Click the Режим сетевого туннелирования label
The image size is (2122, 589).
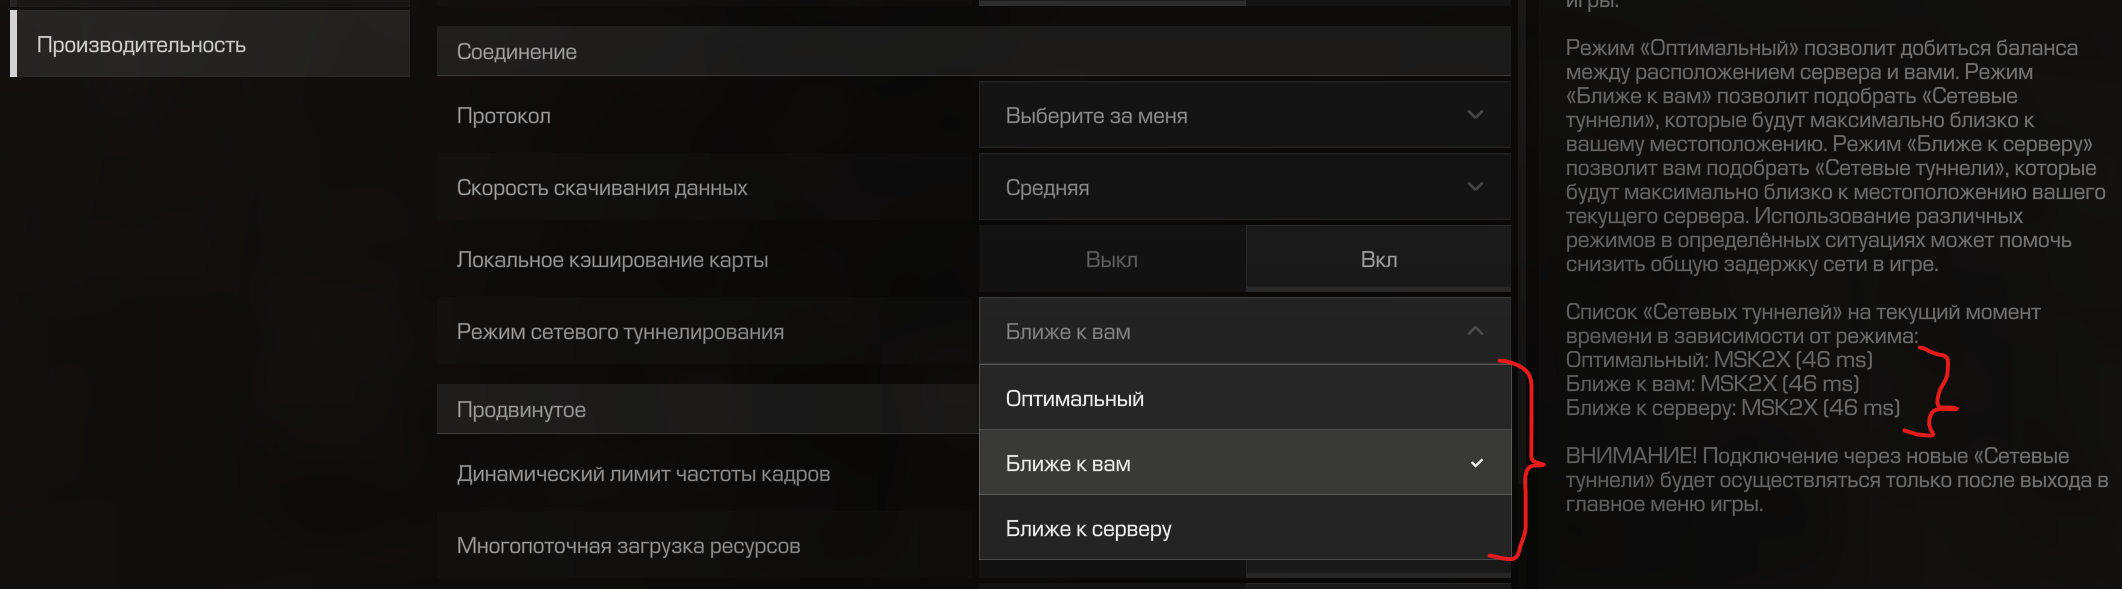(x=620, y=332)
